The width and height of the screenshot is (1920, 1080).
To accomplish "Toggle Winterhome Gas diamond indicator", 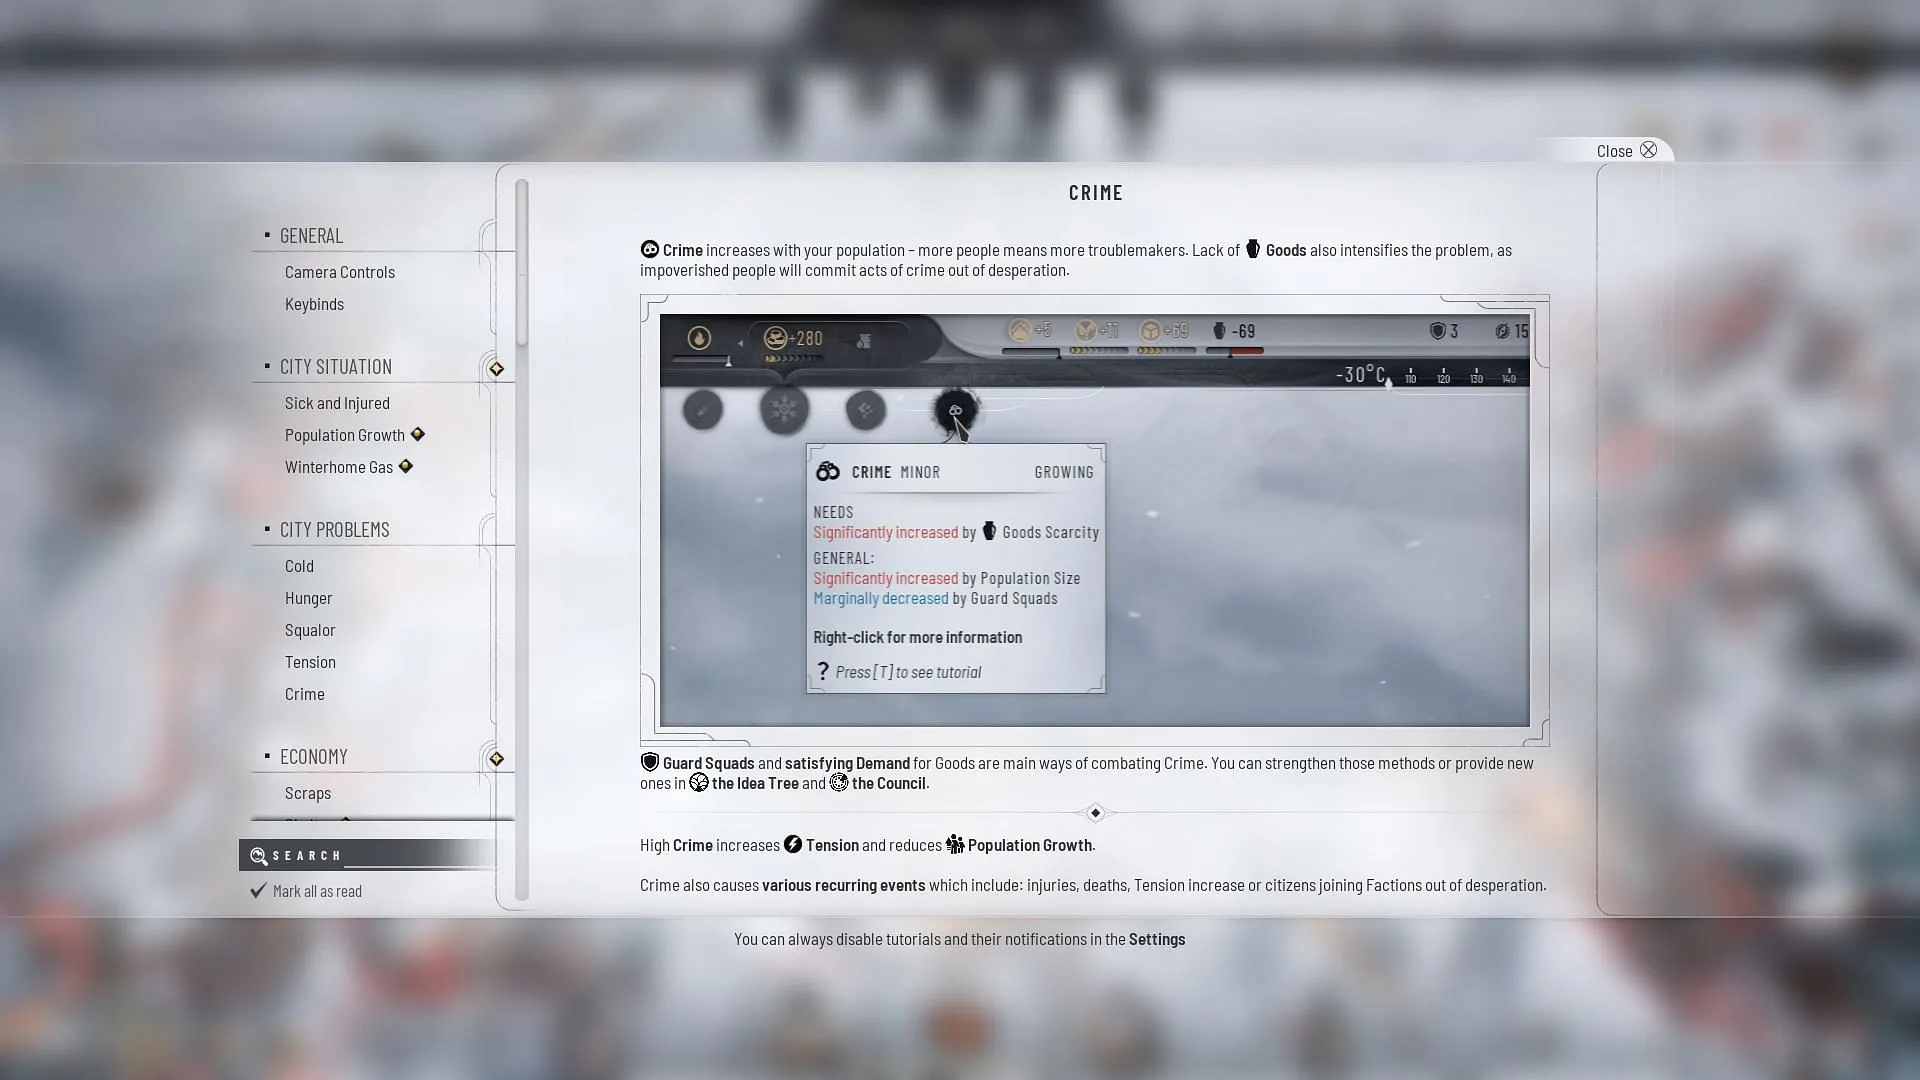I will tap(405, 465).
